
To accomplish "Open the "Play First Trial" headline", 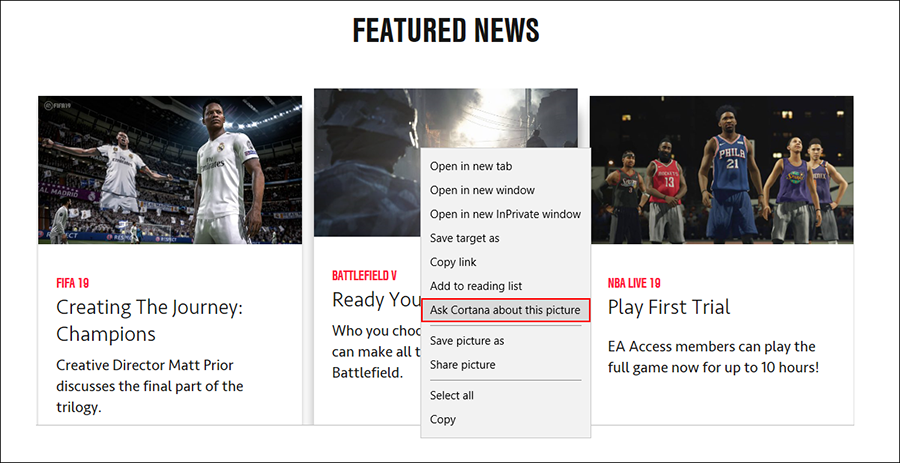I will (x=669, y=307).
